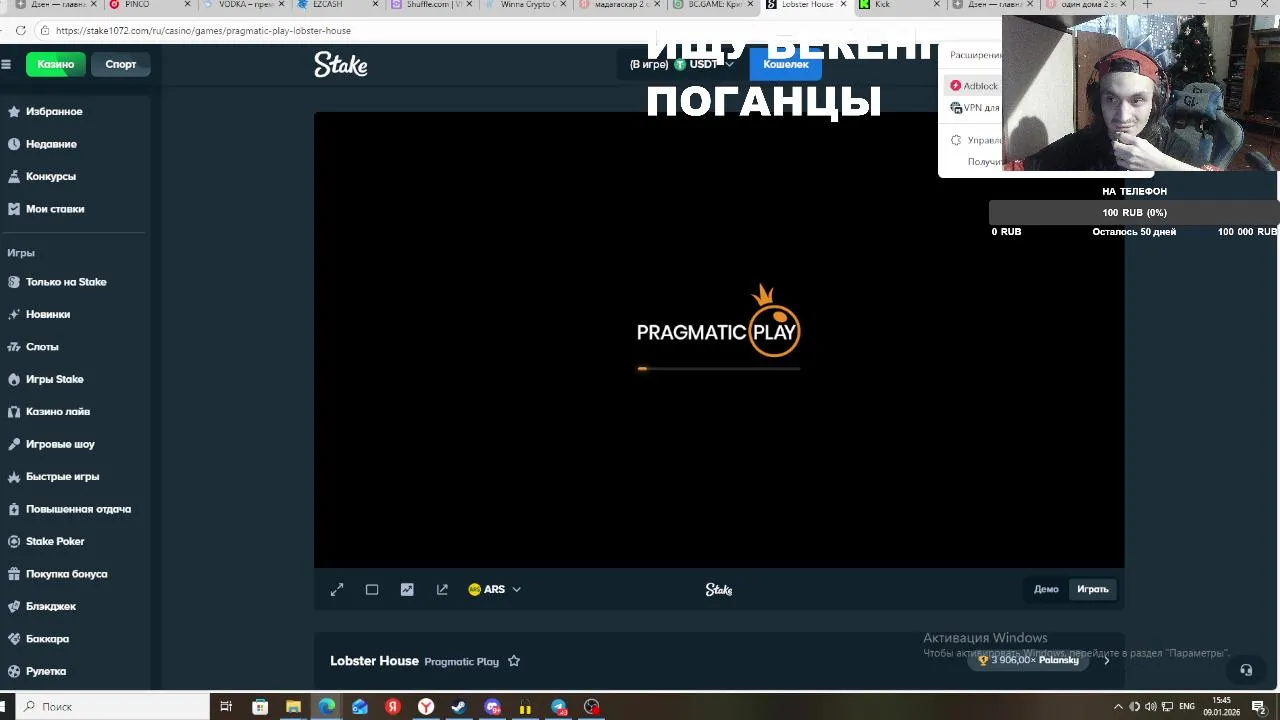Open Избранное in the sidebar
This screenshot has height=720, width=1280.
[54, 111]
